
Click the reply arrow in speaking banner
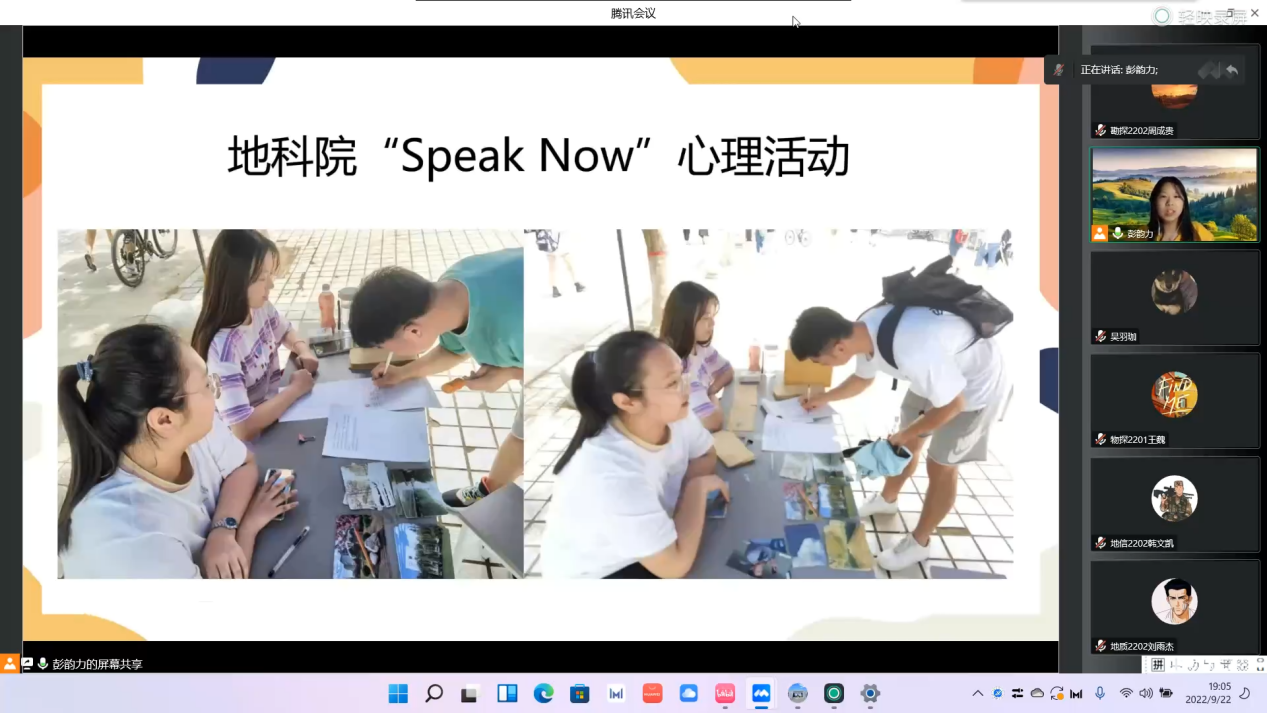[x=1232, y=70]
